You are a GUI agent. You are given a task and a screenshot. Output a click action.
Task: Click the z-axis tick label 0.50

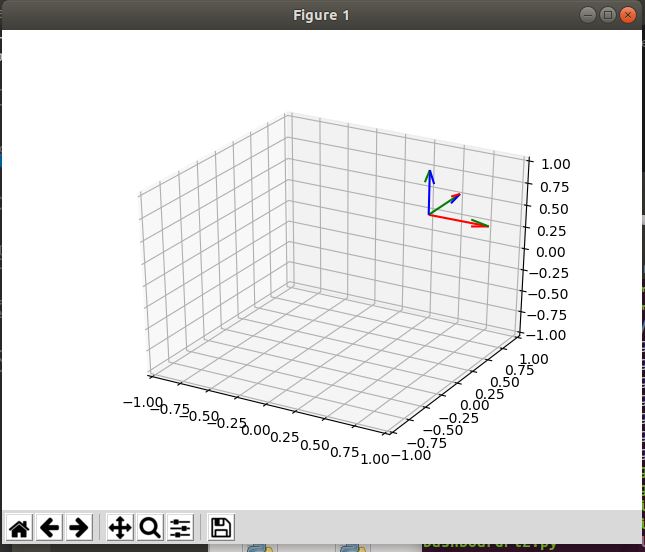point(554,209)
